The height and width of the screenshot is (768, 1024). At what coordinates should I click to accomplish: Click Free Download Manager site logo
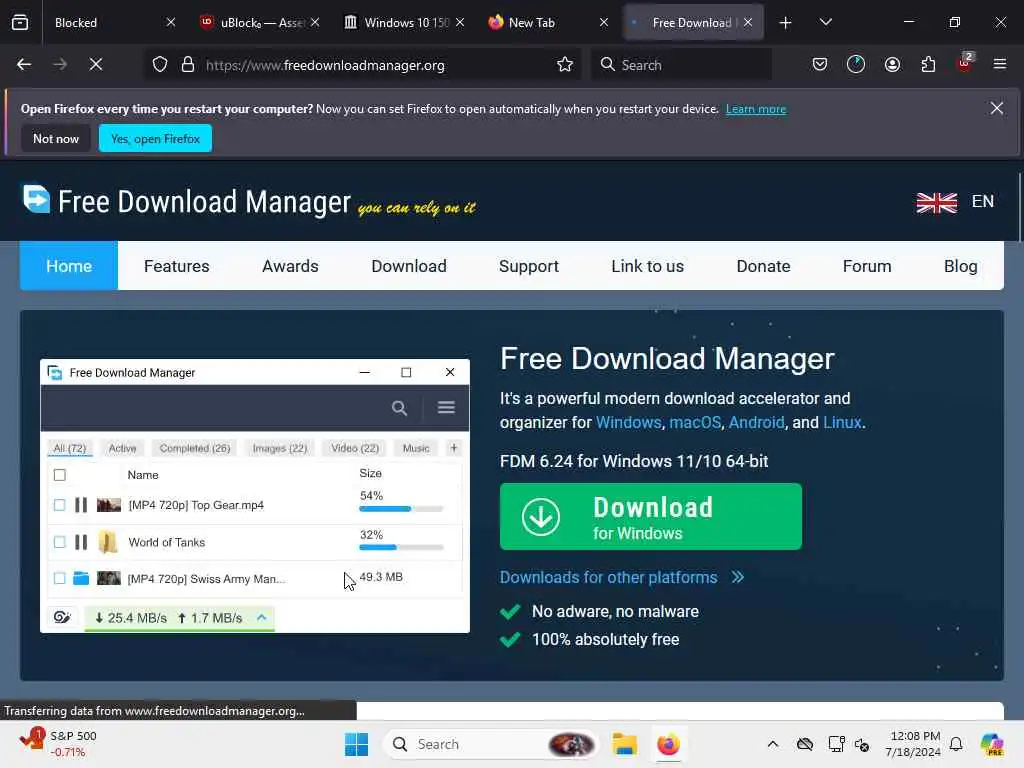point(36,199)
